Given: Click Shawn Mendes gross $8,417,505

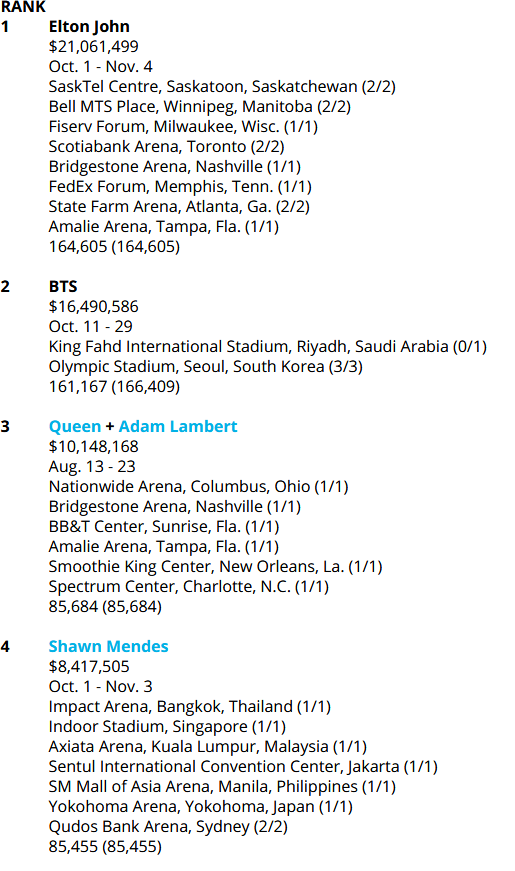Looking at the screenshot, I should pos(89,667).
